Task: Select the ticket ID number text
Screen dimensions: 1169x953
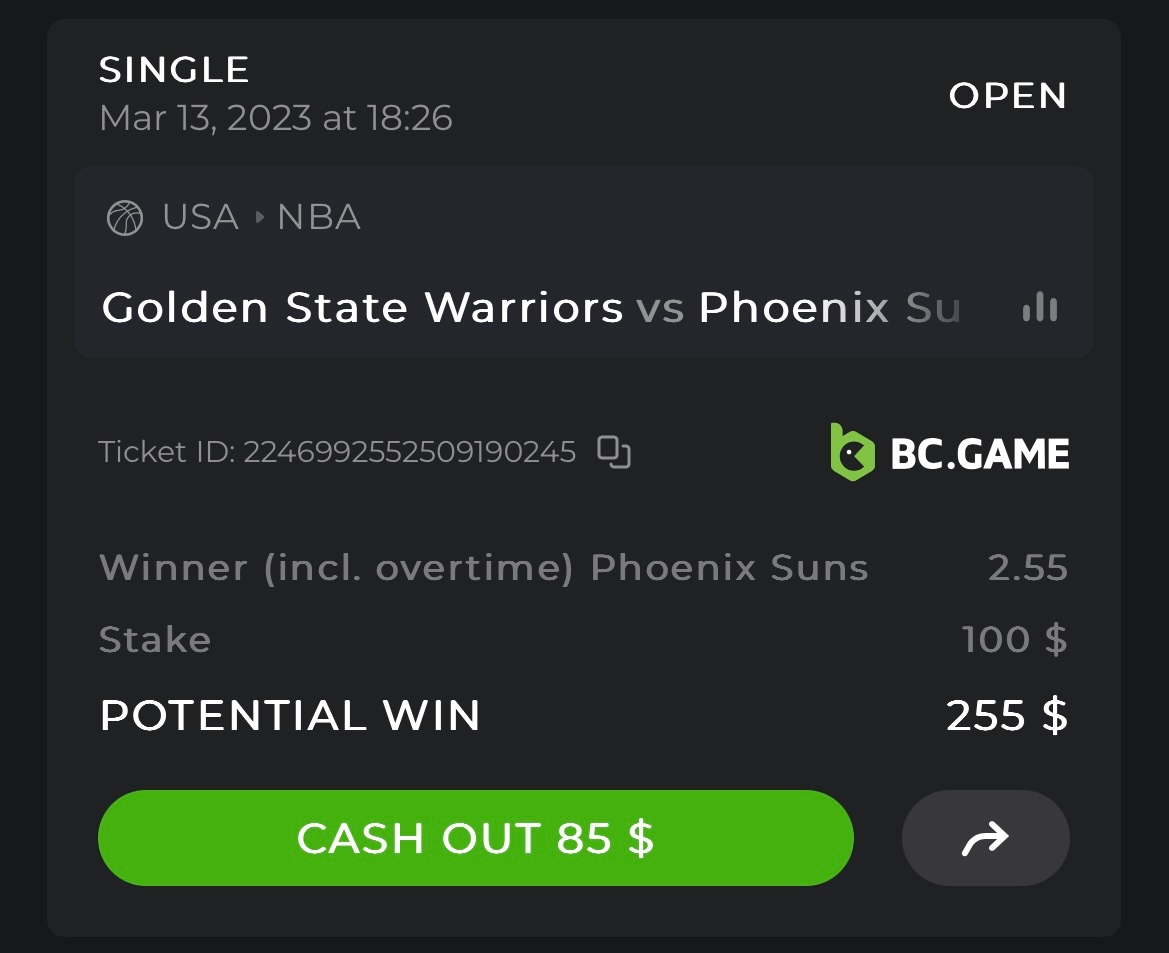Action: (409, 452)
